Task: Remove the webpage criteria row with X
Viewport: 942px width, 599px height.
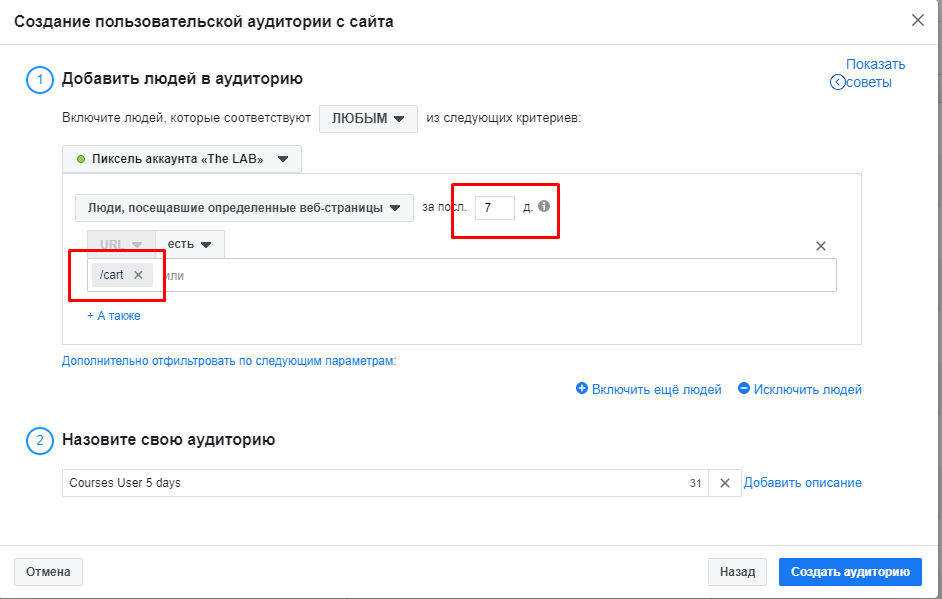Action: [820, 245]
